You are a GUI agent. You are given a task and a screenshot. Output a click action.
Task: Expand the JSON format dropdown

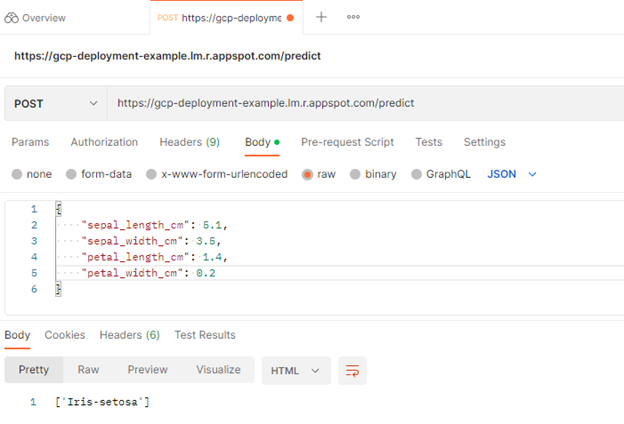(x=512, y=174)
